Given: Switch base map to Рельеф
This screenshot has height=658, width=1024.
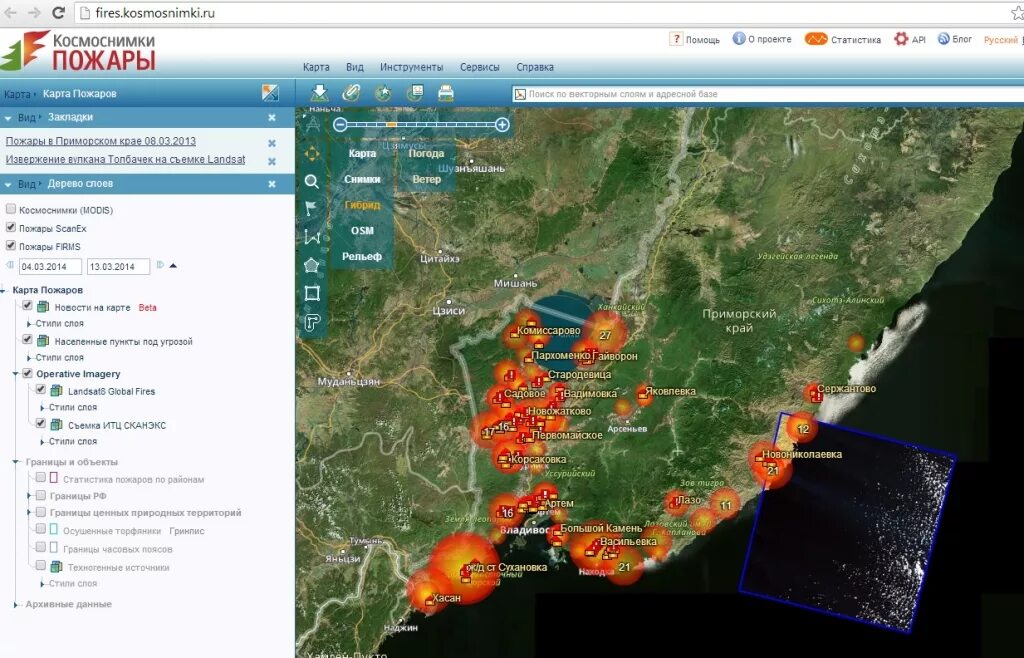Looking at the screenshot, I should (x=362, y=257).
